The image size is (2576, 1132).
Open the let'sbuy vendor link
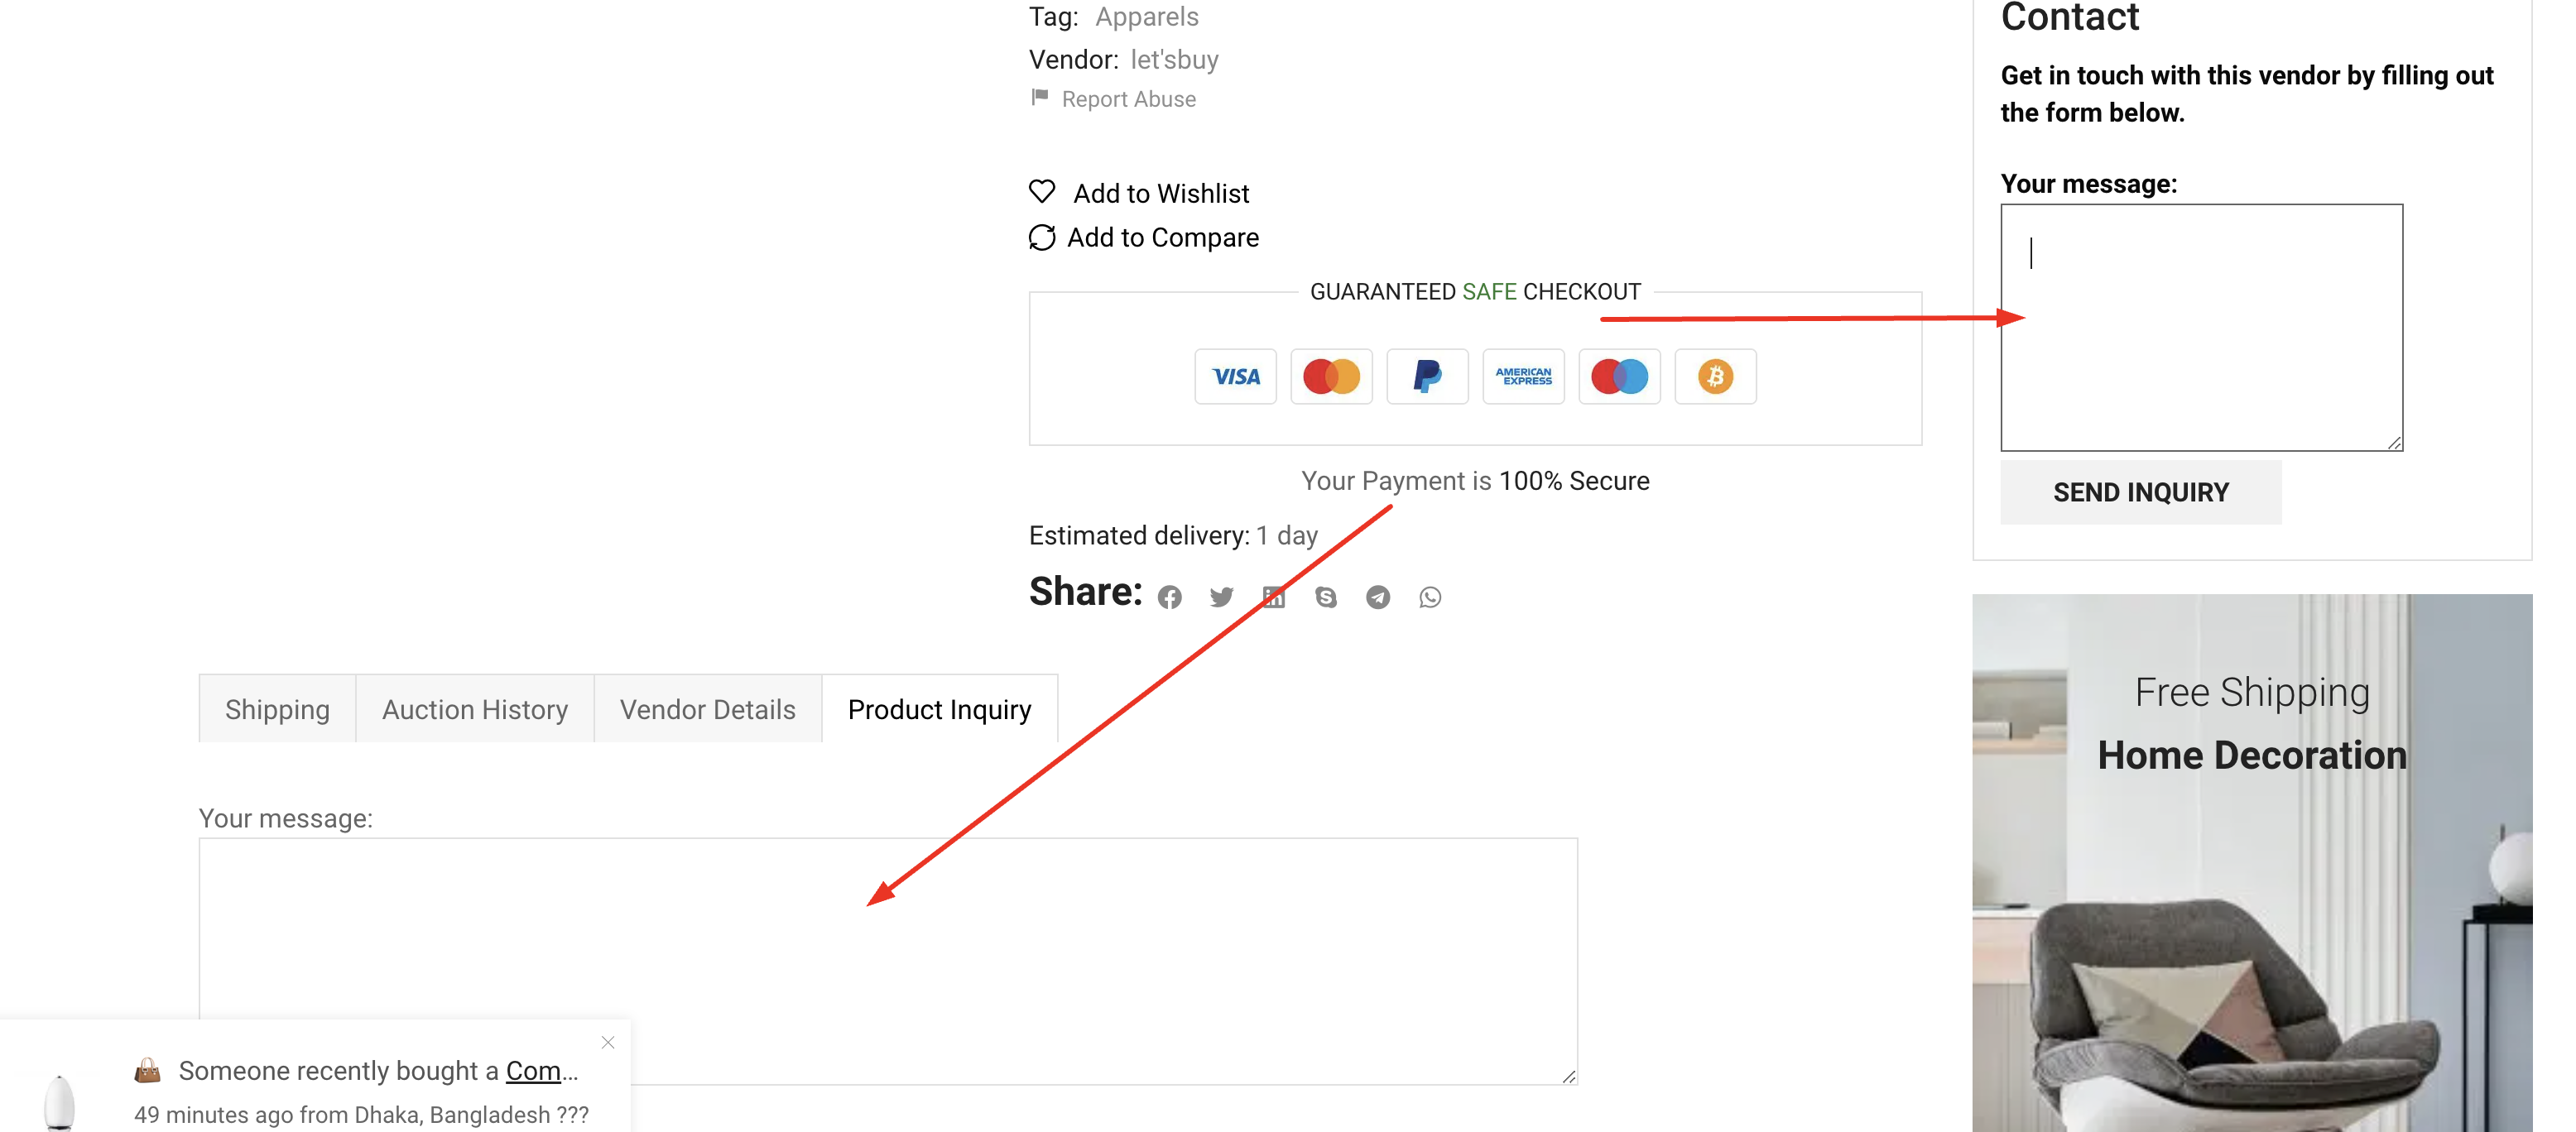(x=1174, y=60)
